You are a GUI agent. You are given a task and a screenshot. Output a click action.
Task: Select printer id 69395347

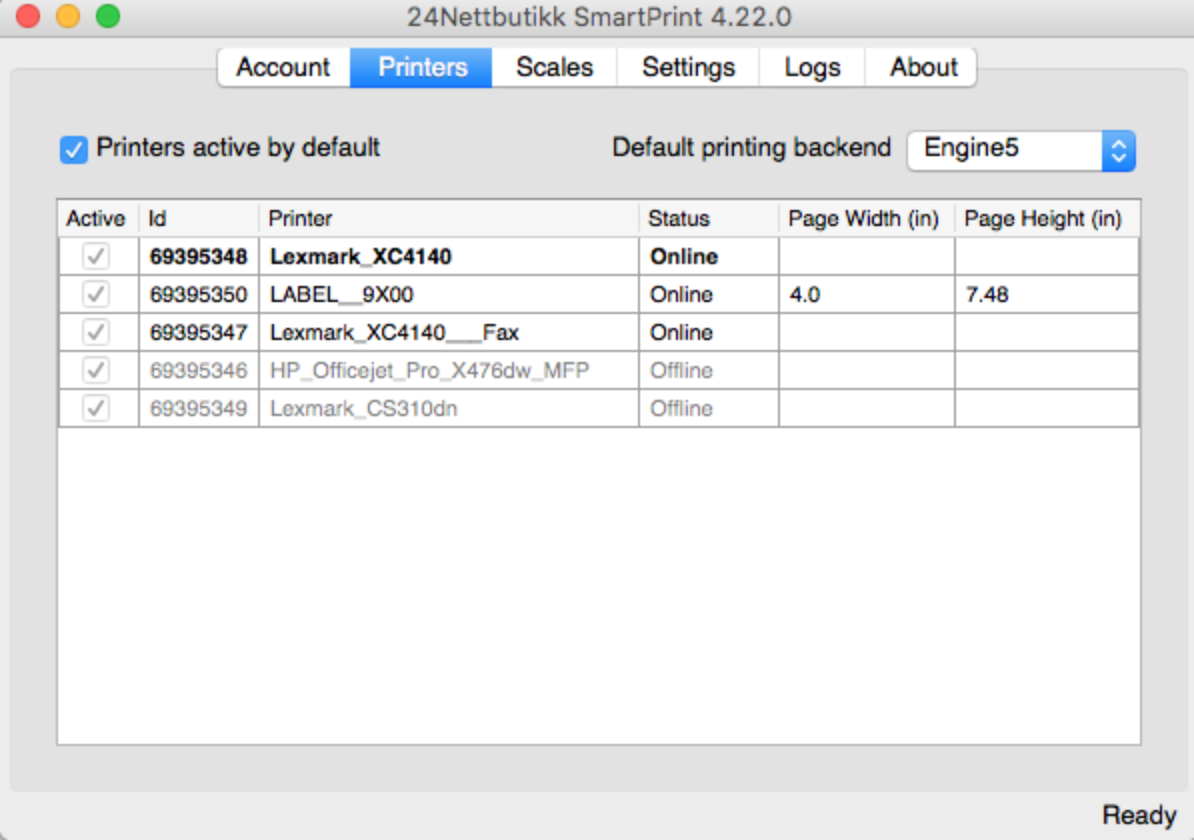pyautogui.click(x=199, y=333)
